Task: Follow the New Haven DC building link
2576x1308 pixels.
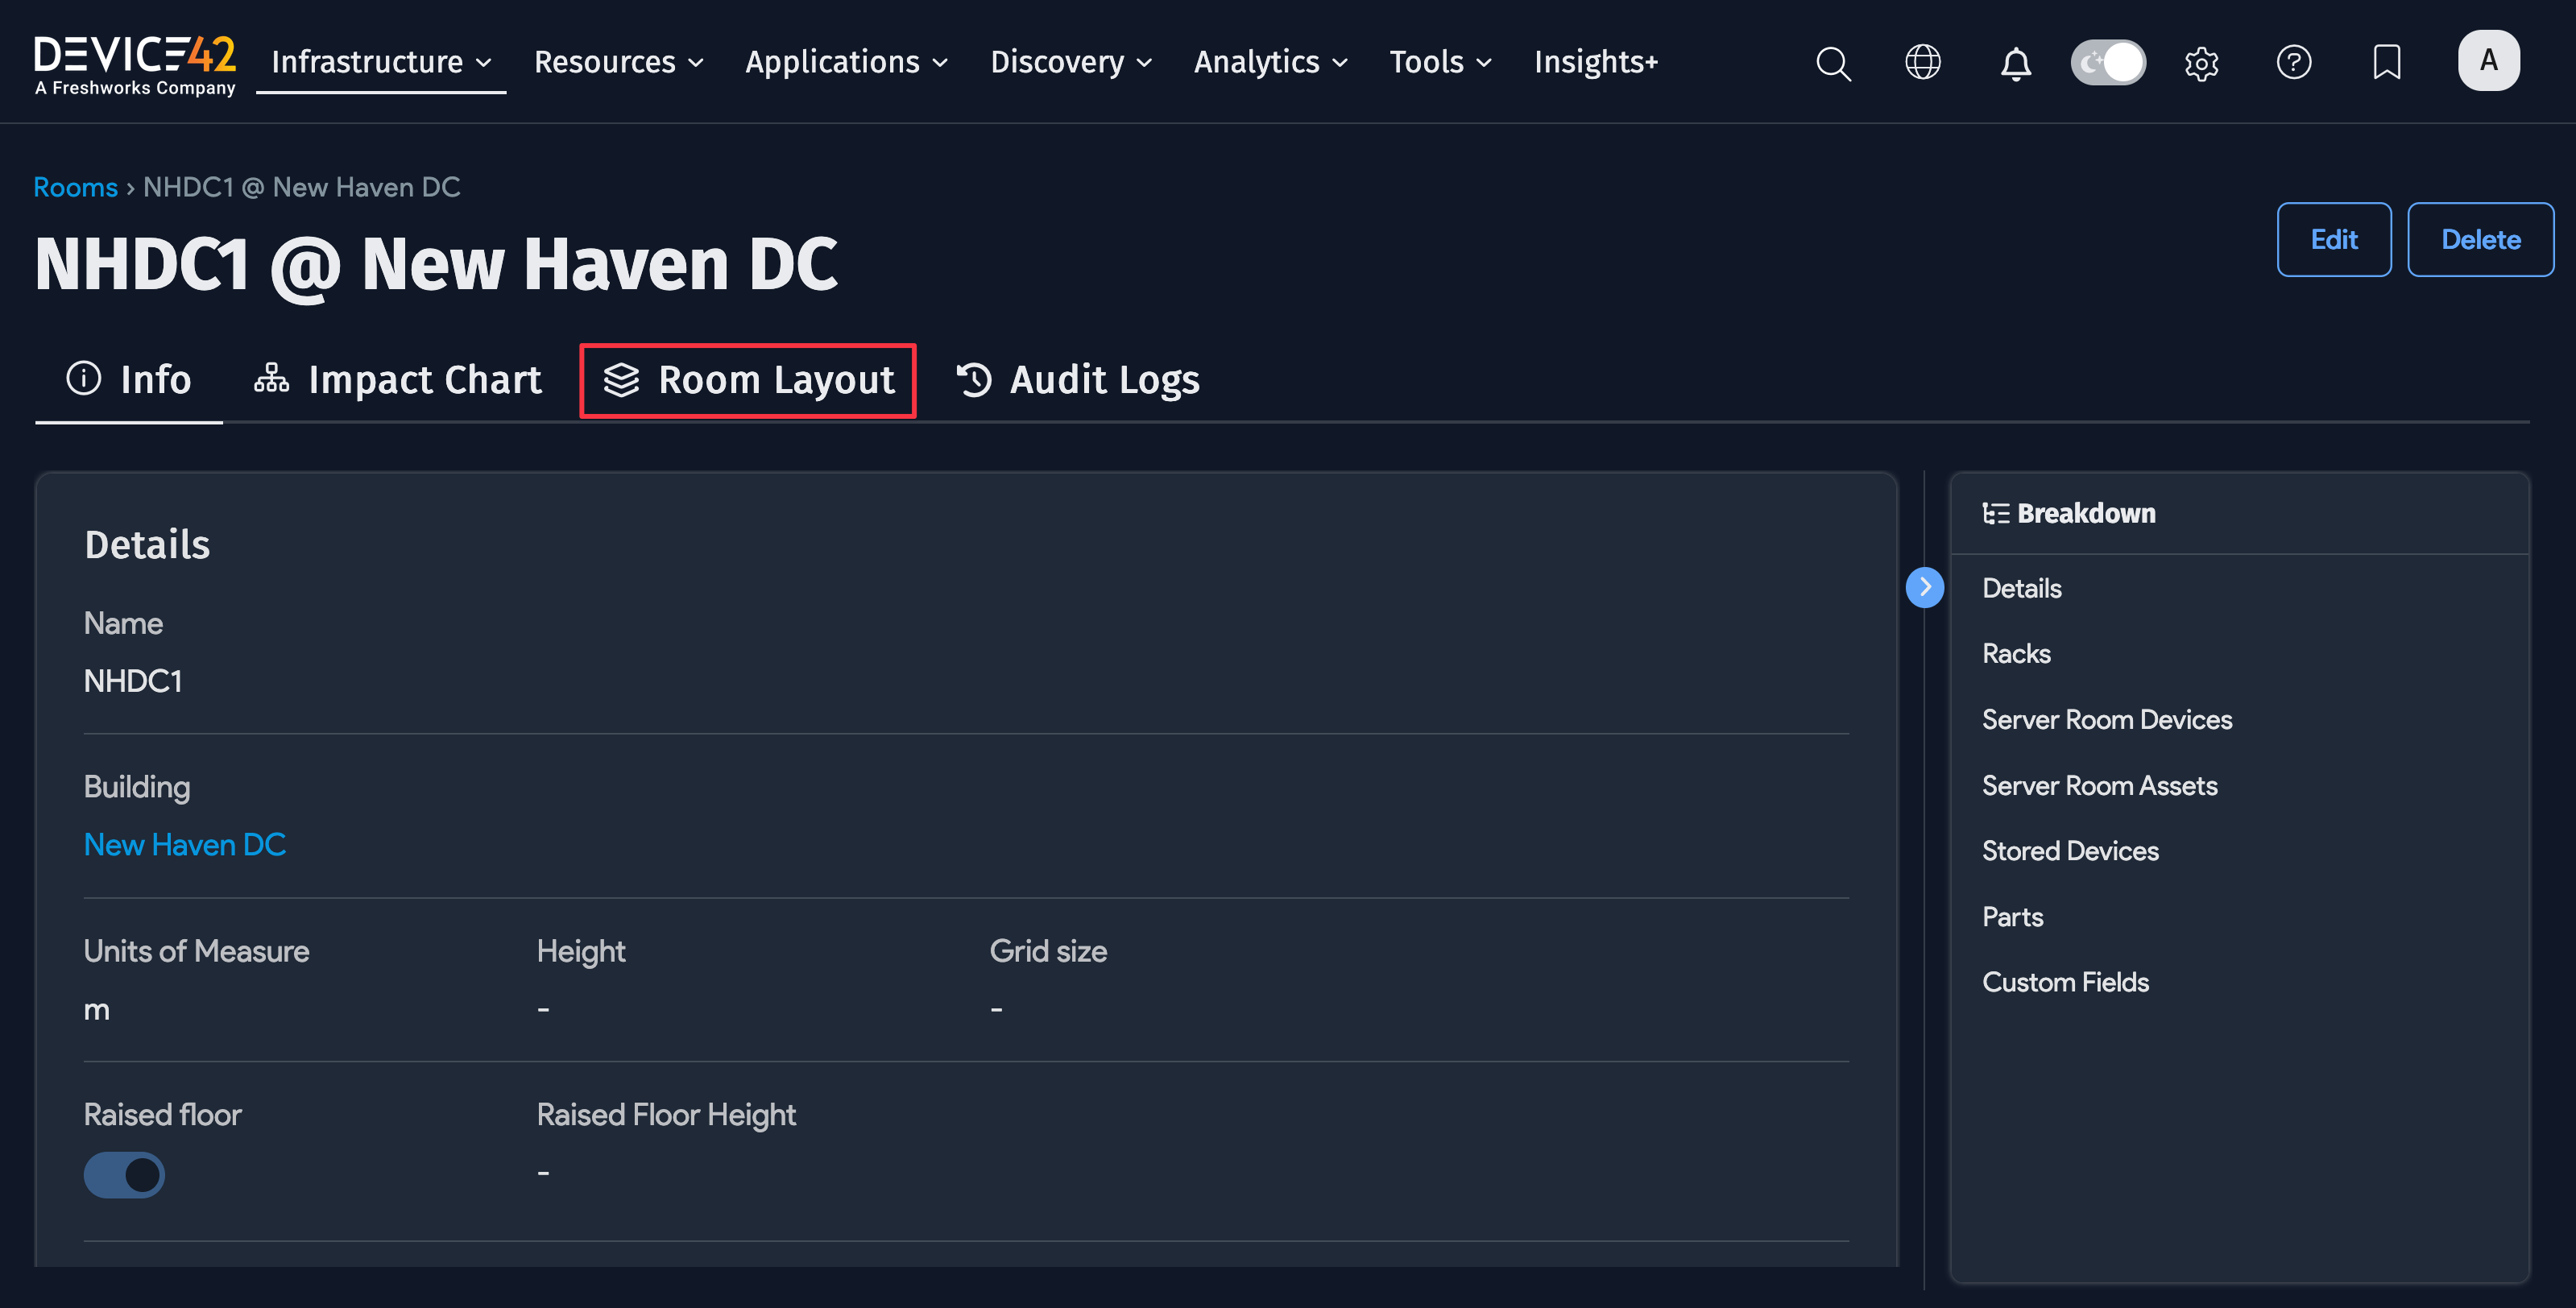Action: [x=185, y=844]
